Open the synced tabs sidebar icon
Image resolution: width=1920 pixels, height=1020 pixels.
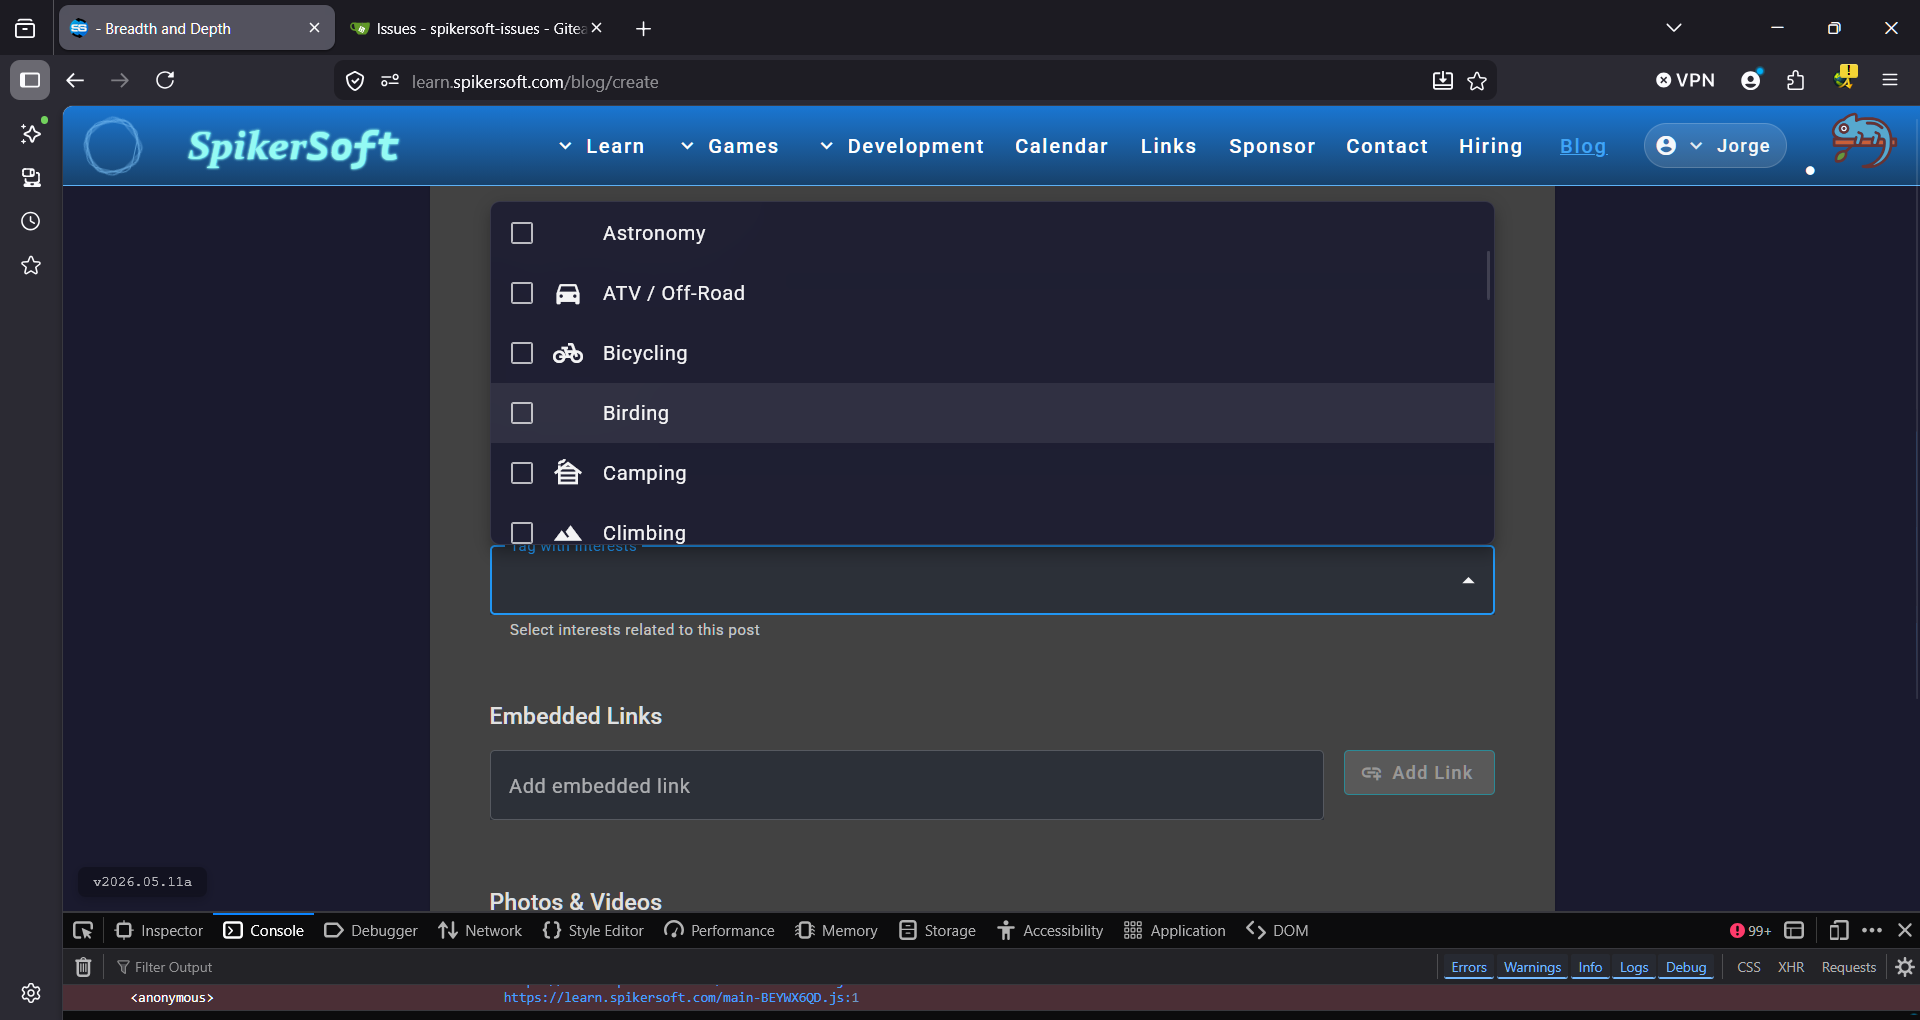point(31,177)
